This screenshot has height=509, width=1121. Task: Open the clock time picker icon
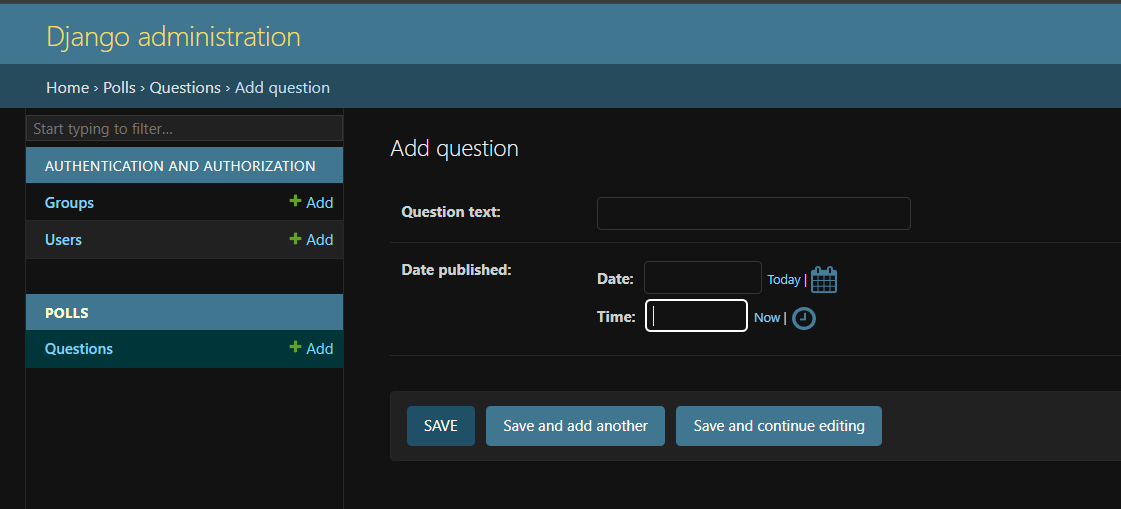[x=804, y=318]
